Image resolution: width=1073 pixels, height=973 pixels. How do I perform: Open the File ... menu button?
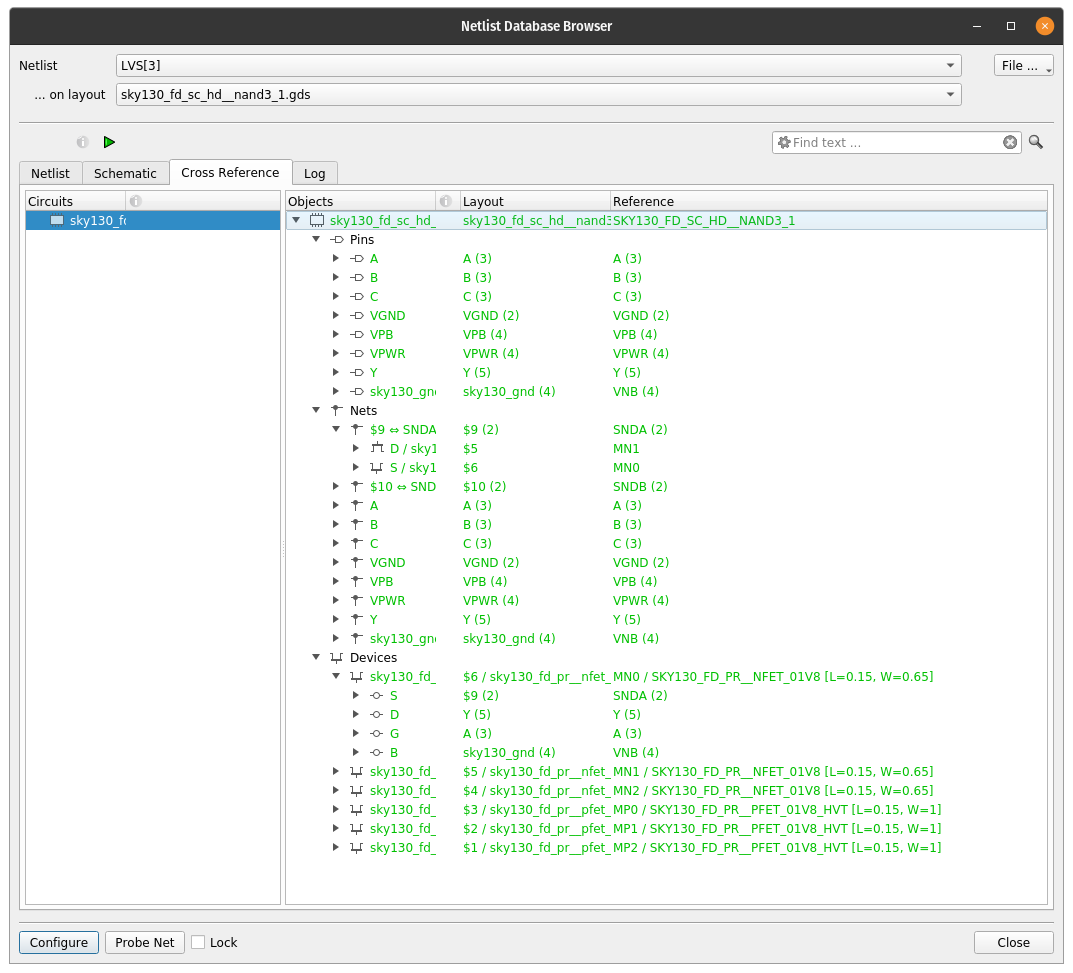[x=1023, y=66]
